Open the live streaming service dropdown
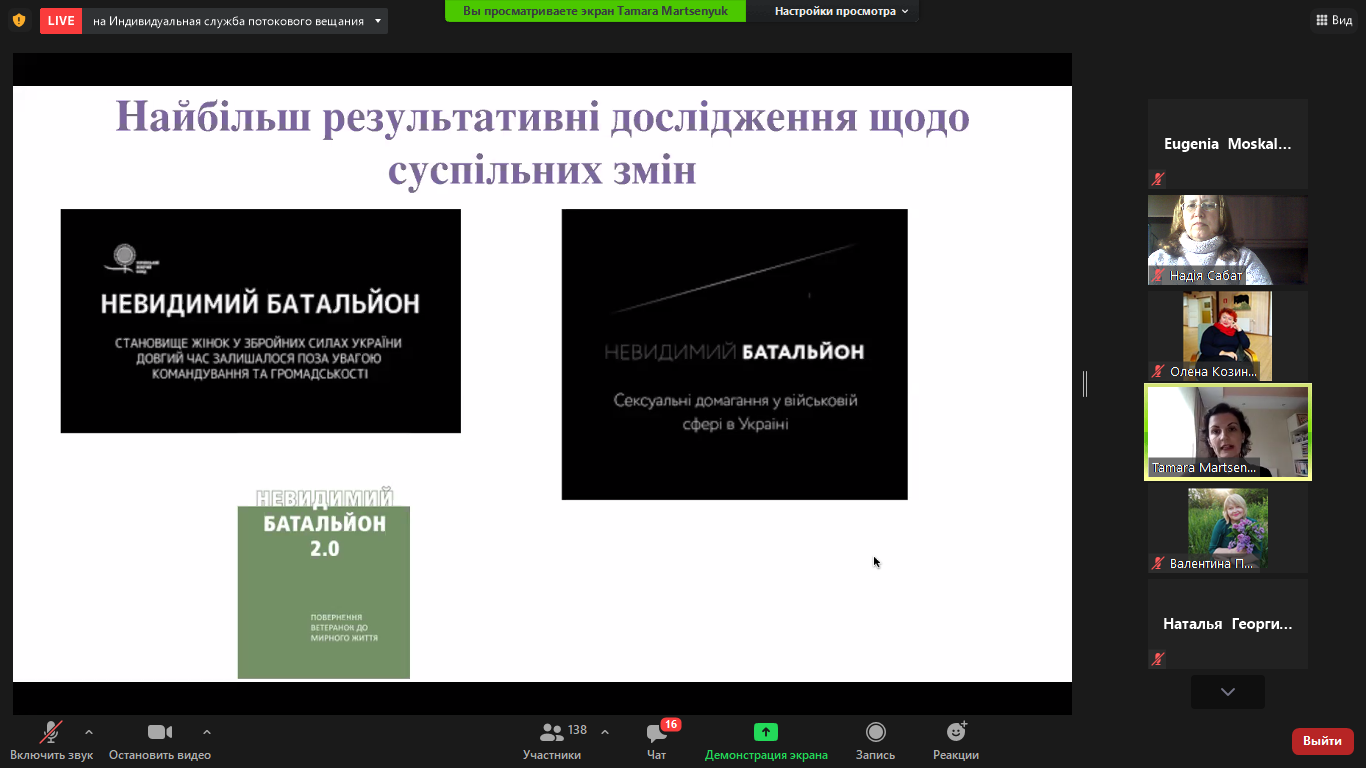This screenshot has width=1366, height=768. 377,21
